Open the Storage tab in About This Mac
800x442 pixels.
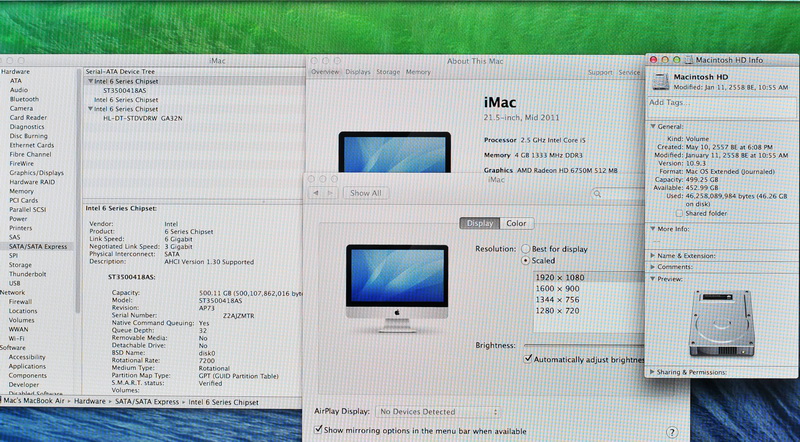(x=388, y=72)
